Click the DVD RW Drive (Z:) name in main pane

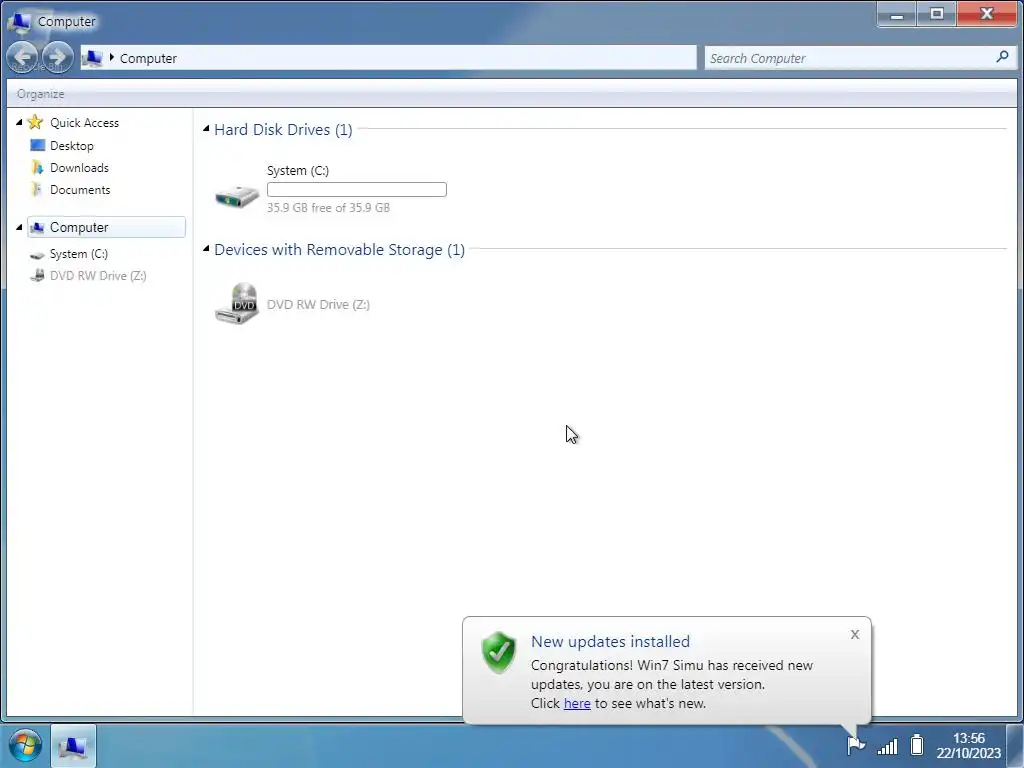(318, 304)
